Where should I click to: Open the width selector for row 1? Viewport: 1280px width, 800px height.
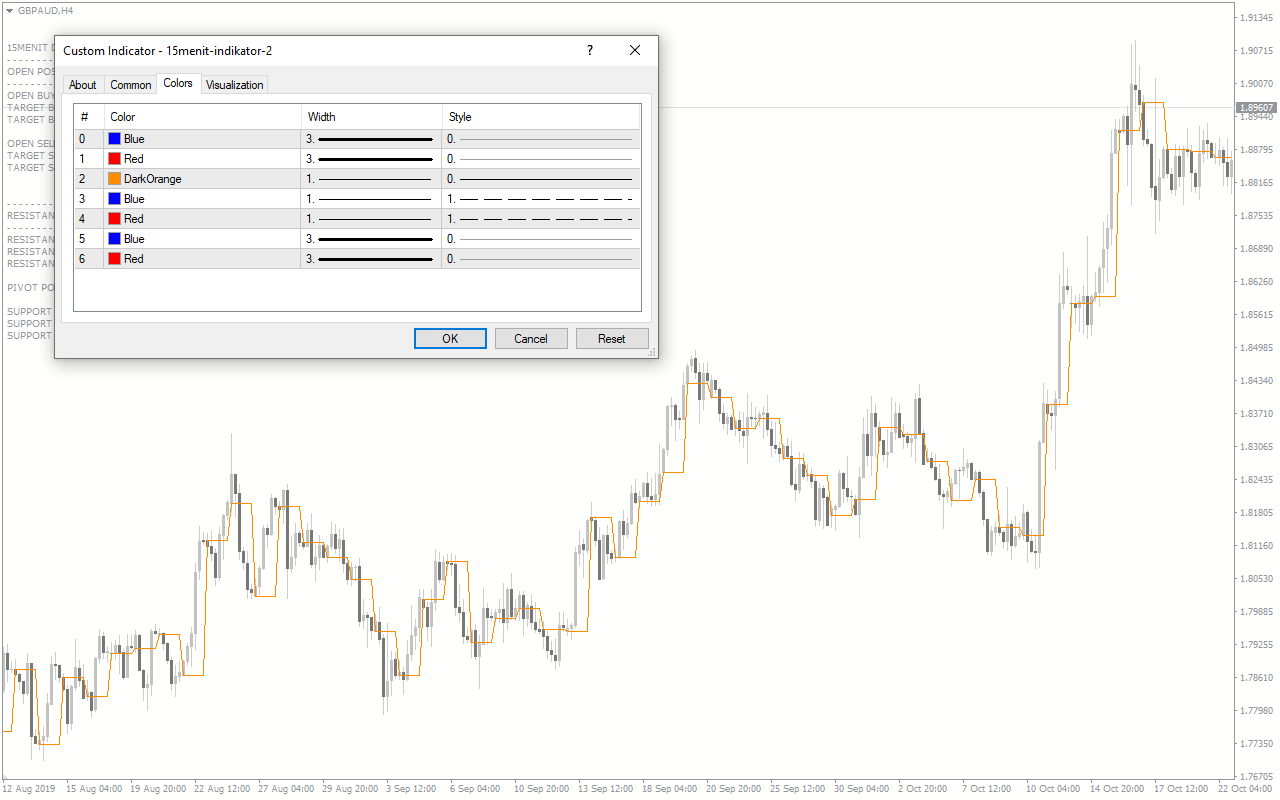click(x=371, y=159)
